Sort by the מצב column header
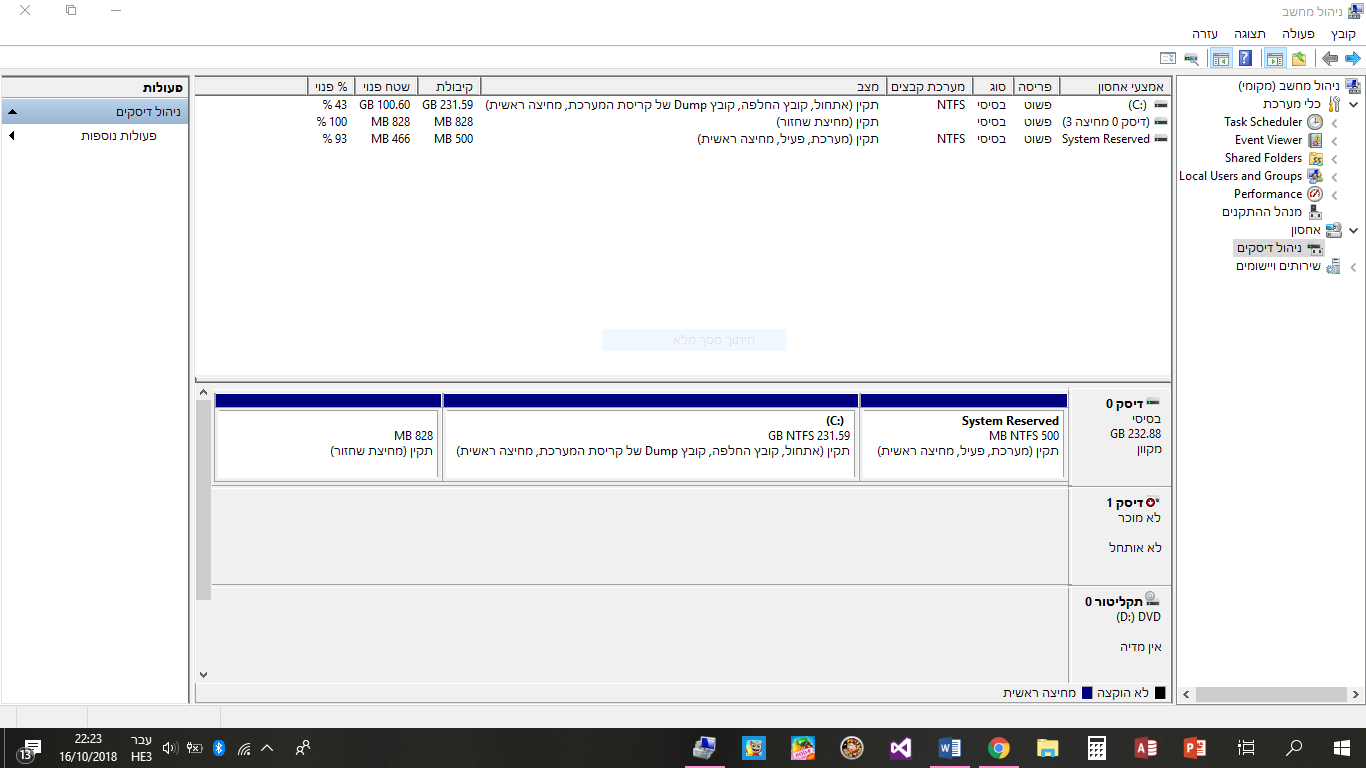 click(x=684, y=87)
